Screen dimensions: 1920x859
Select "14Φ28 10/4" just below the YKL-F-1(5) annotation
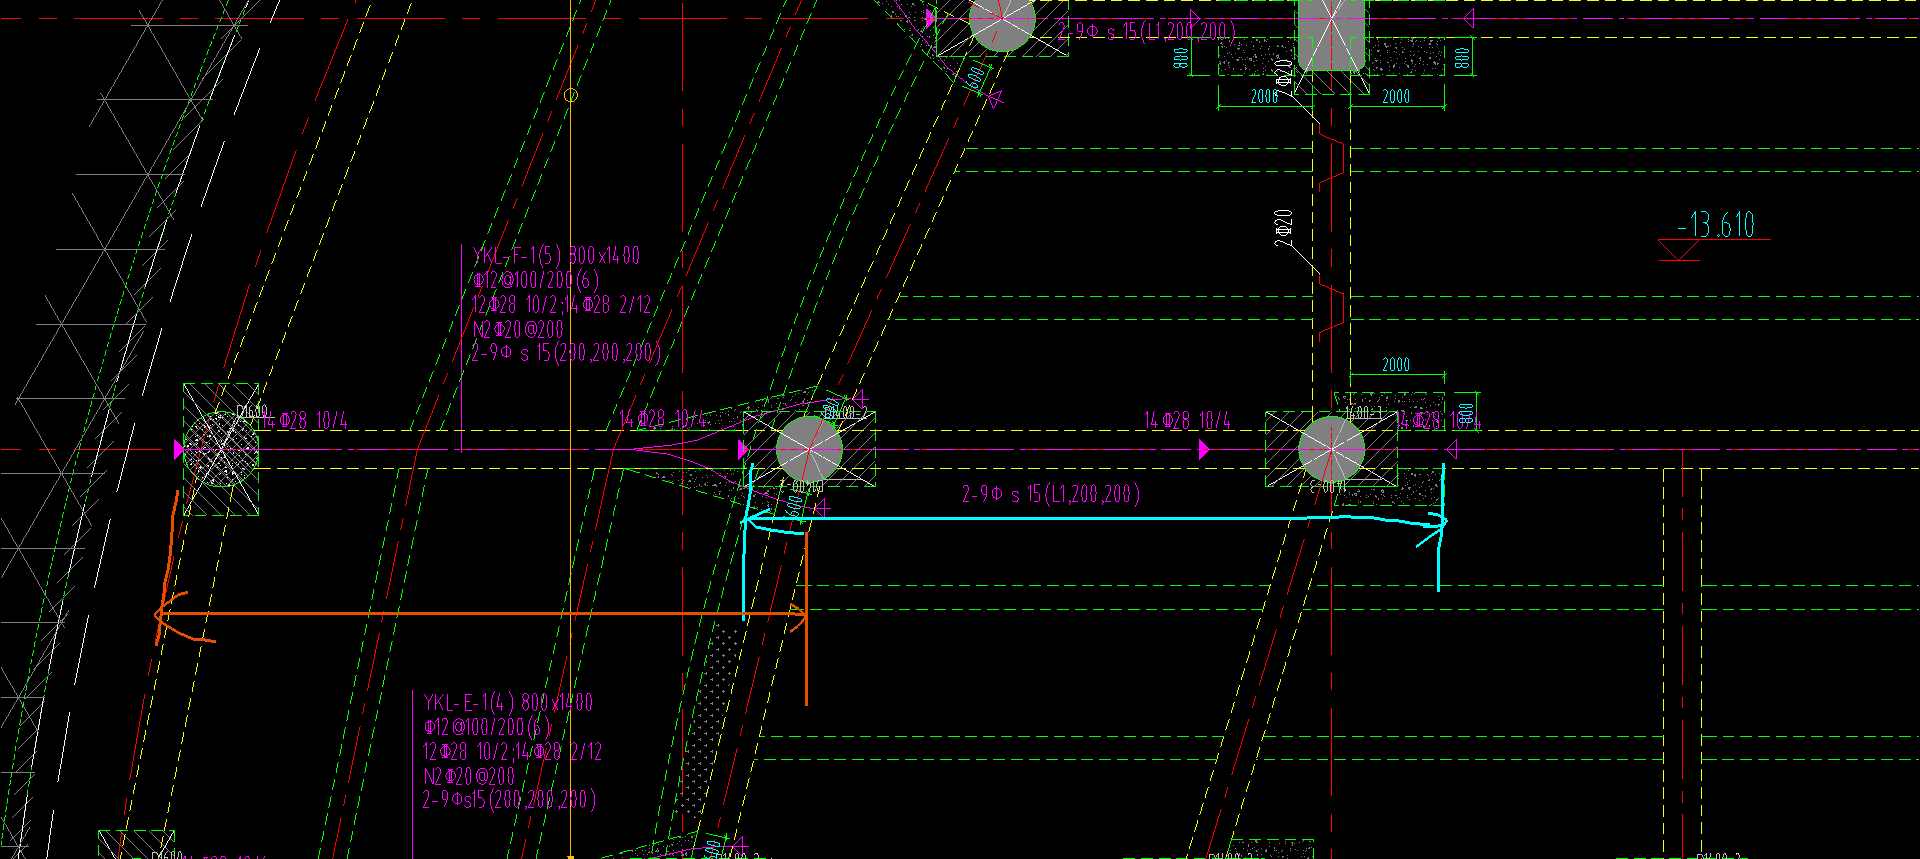click(663, 419)
